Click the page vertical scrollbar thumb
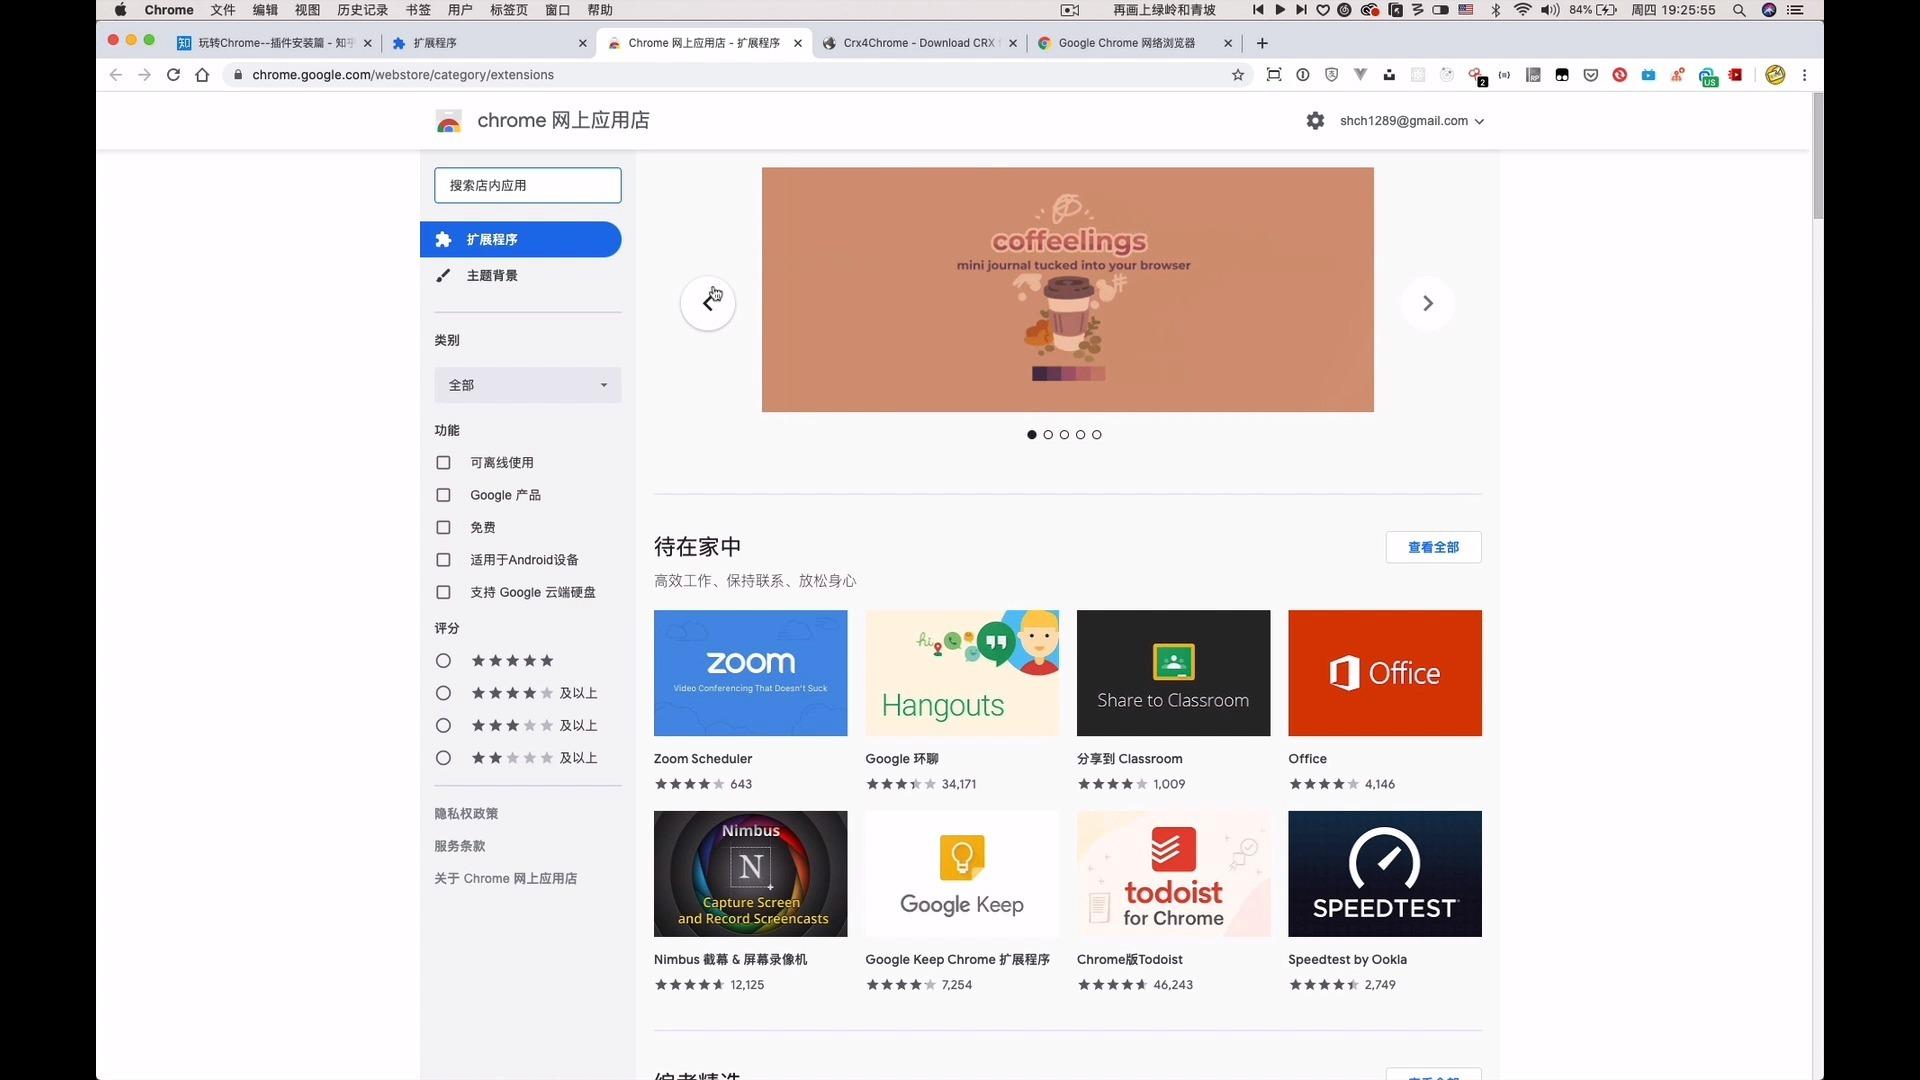This screenshot has width=1920, height=1080. click(x=1817, y=156)
